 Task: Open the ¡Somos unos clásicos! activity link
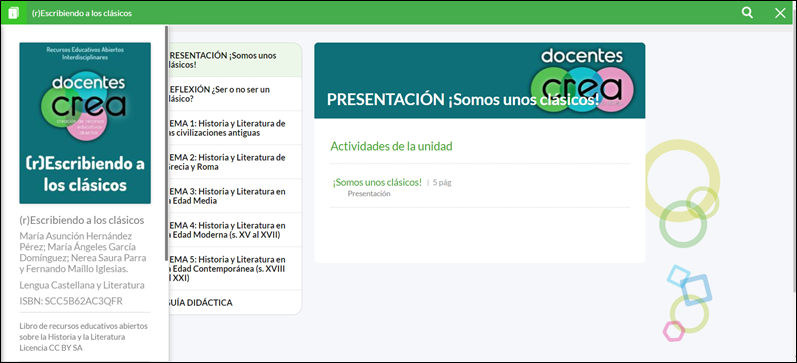tap(377, 182)
